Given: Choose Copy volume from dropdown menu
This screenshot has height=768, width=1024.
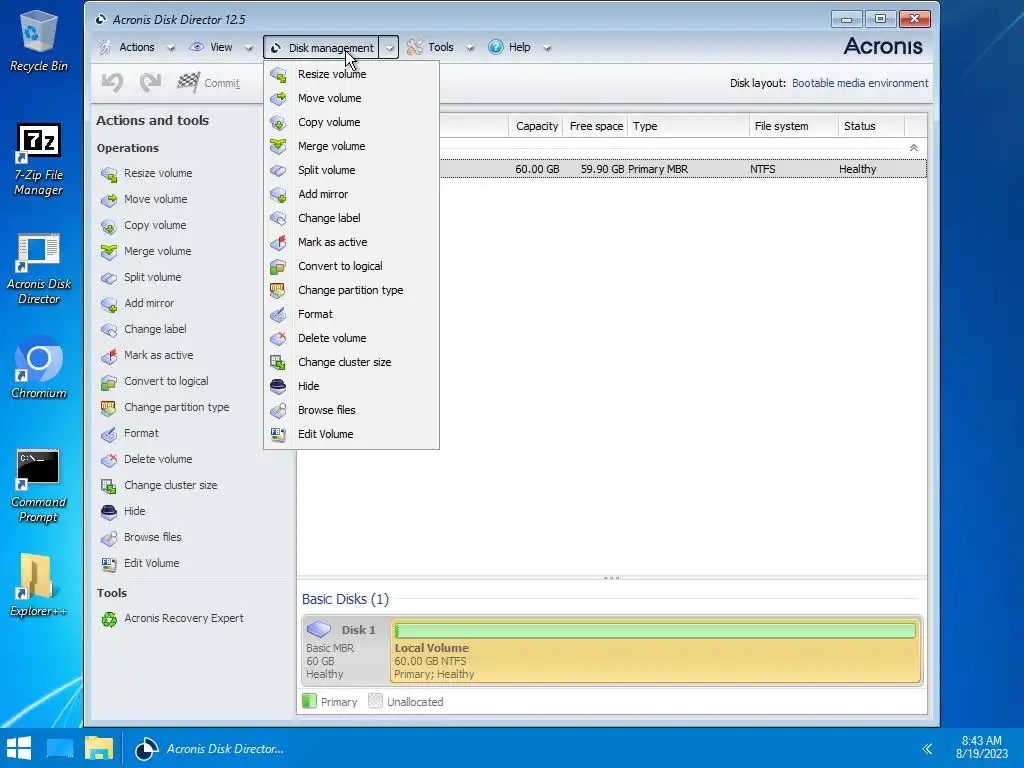Looking at the screenshot, I should click(x=351, y=122).
